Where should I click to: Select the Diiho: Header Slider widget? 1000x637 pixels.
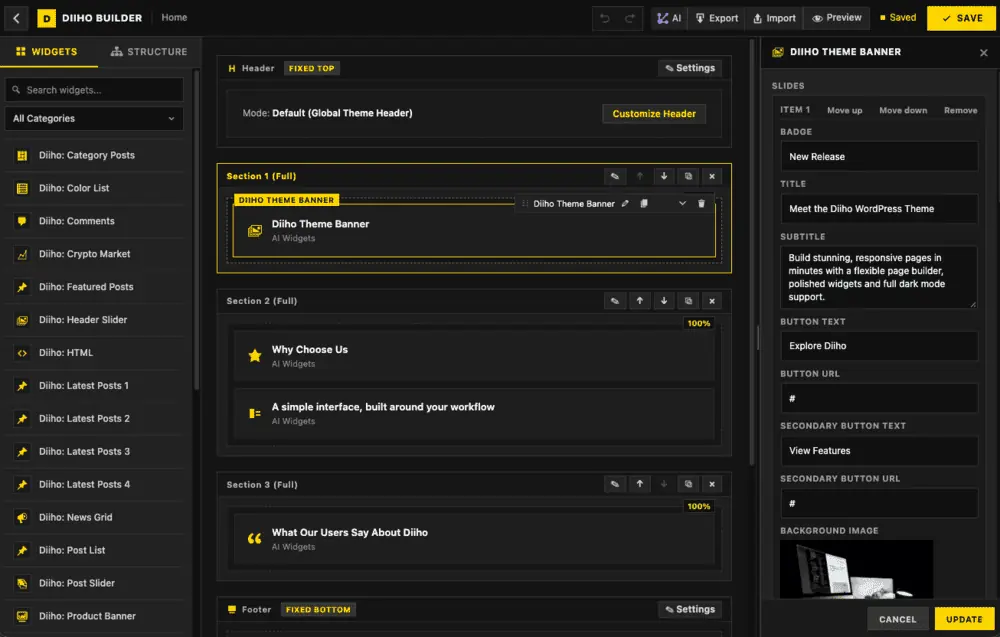pos(94,320)
